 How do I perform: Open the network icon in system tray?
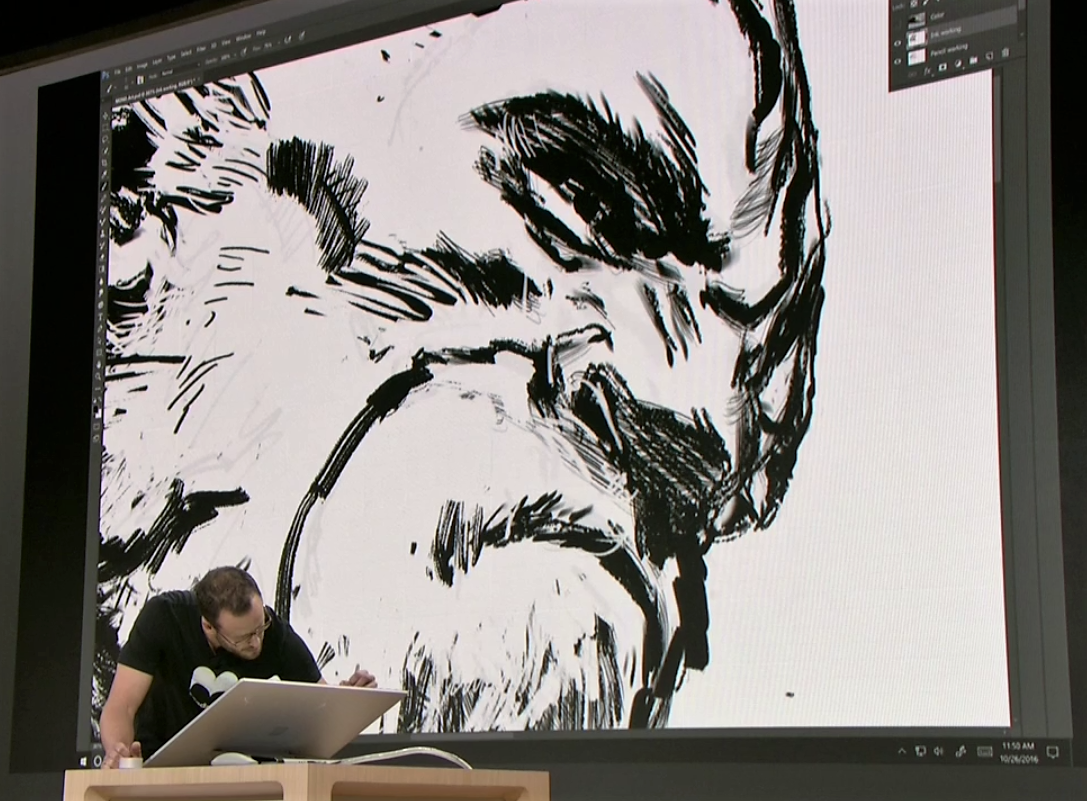coord(921,750)
